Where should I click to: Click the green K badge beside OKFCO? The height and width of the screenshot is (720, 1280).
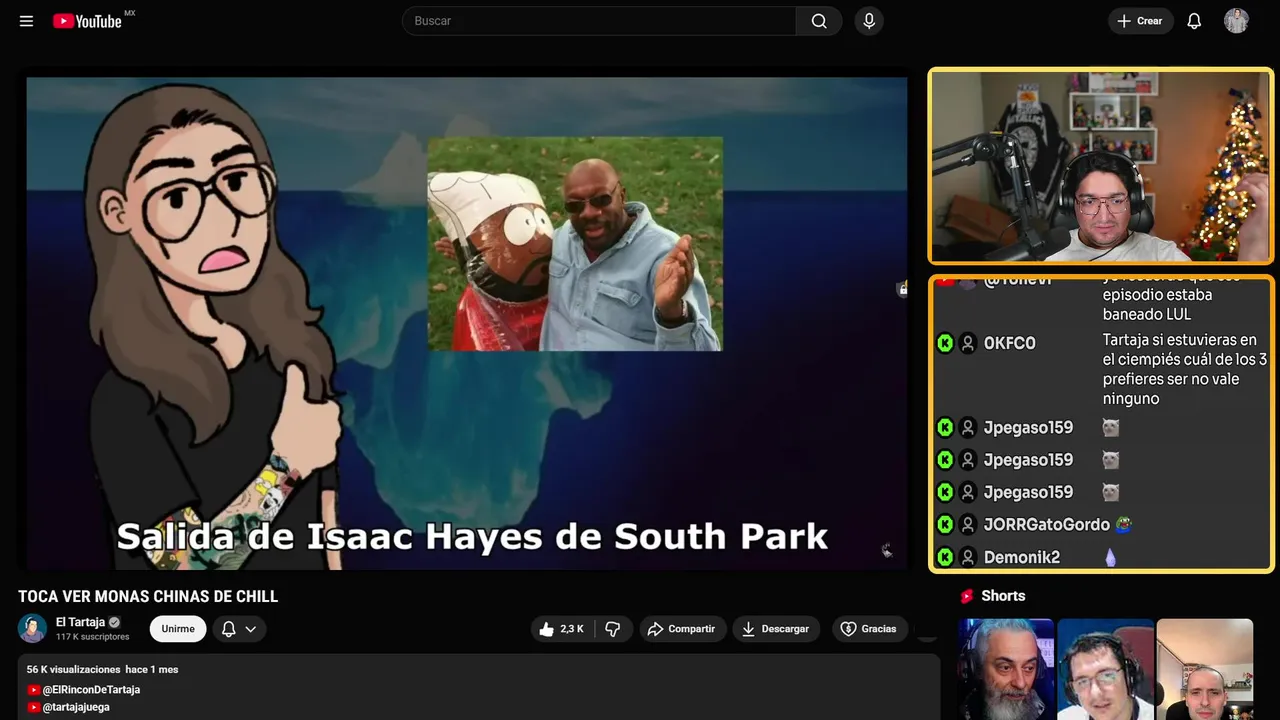point(945,343)
